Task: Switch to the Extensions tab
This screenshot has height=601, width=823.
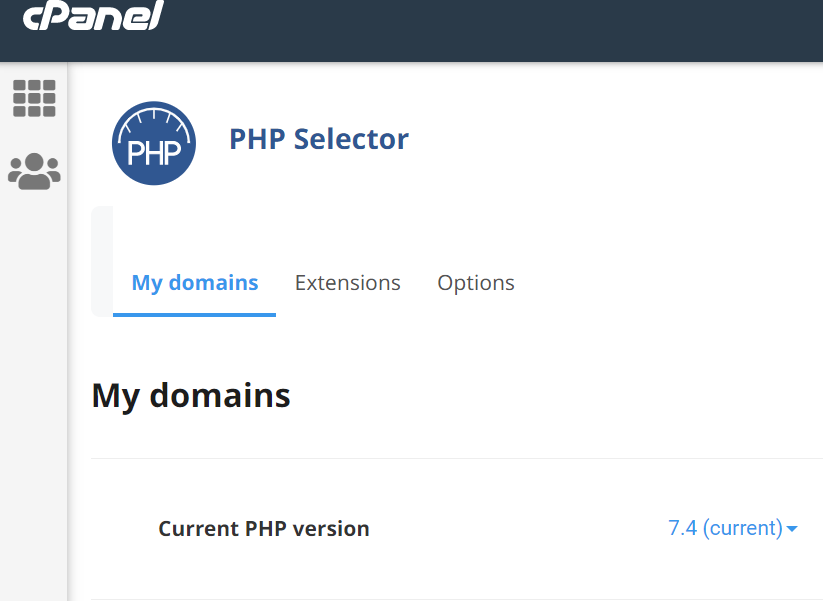Action: [x=347, y=283]
